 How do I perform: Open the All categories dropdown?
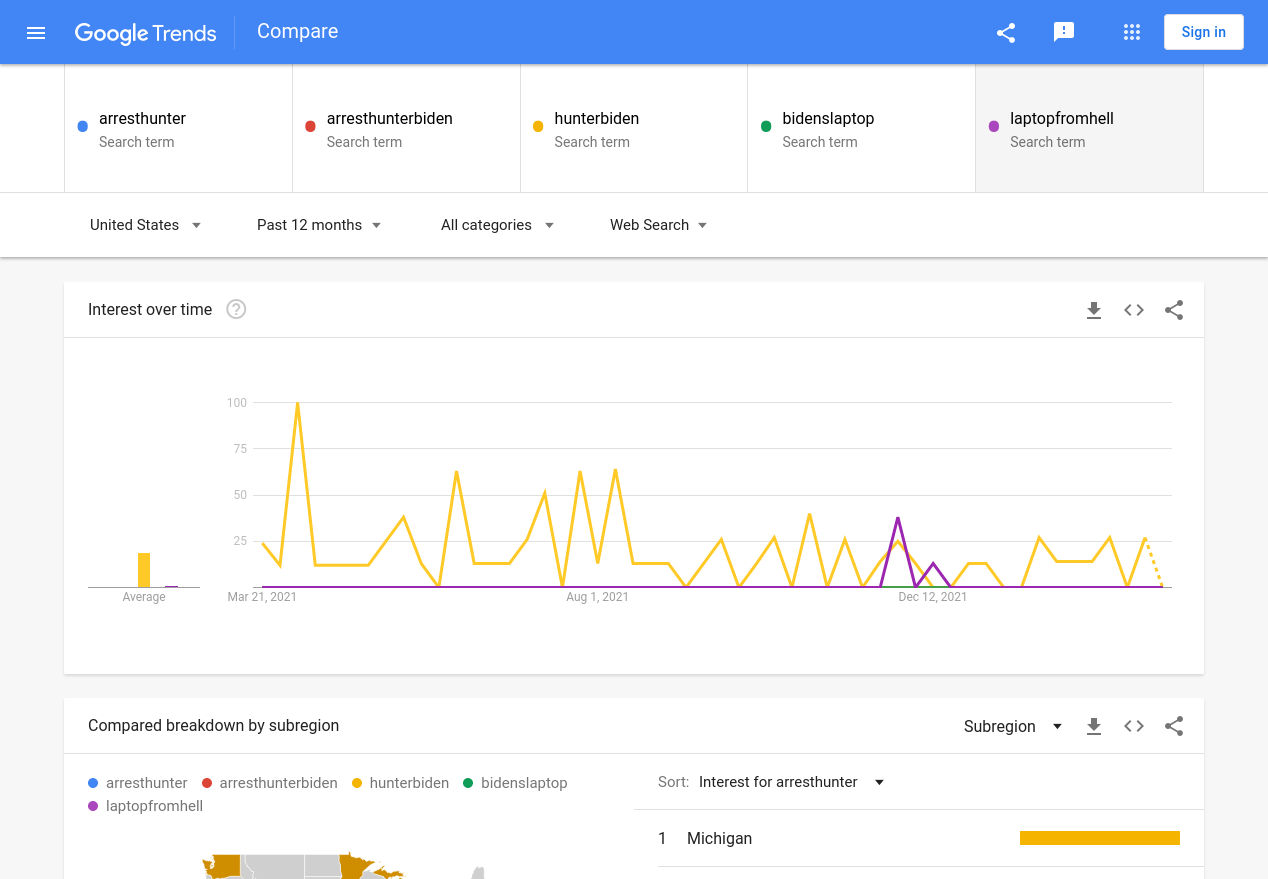point(497,225)
